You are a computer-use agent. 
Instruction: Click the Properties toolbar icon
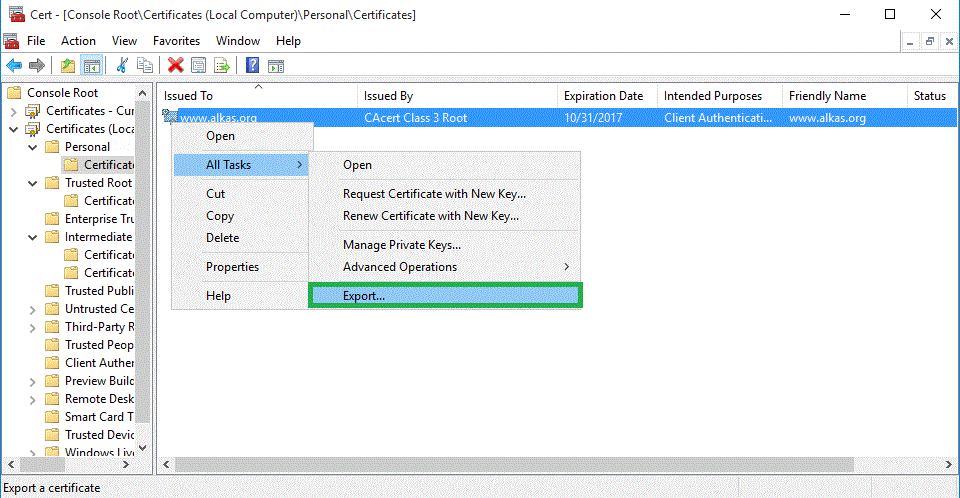click(x=199, y=65)
